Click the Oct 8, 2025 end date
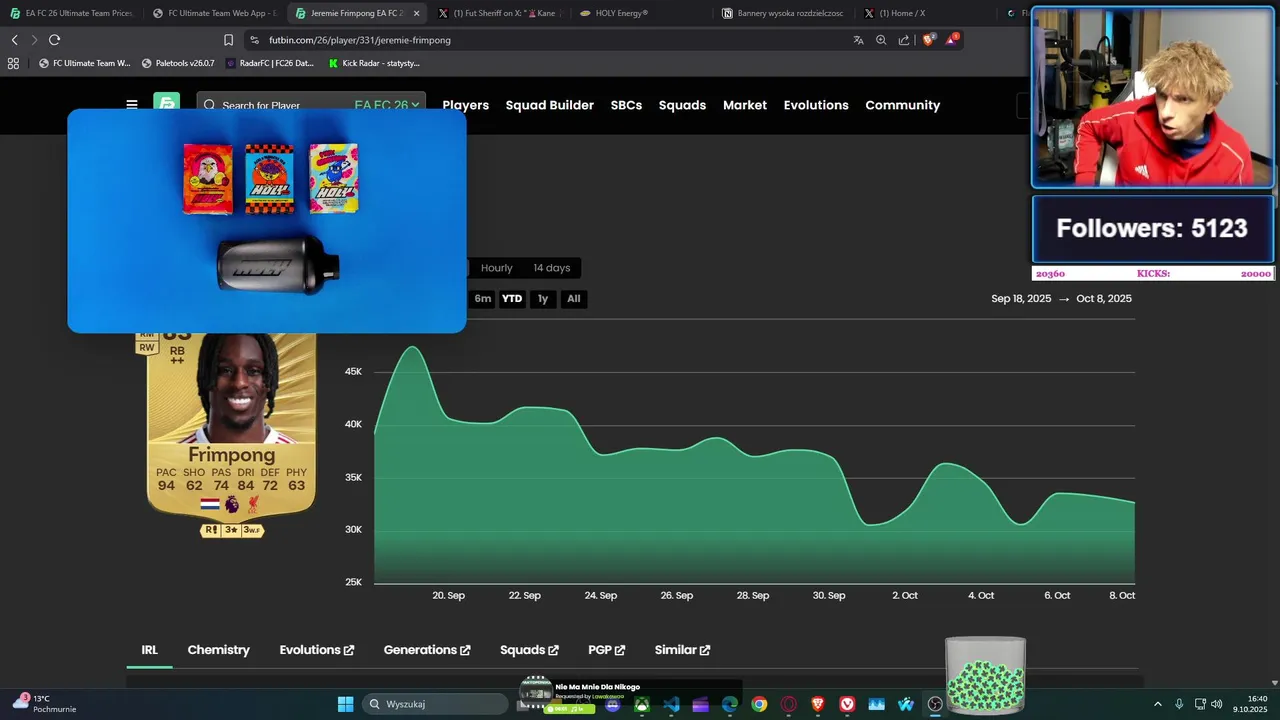This screenshot has height=720, width=1280. coord(1104,299)
